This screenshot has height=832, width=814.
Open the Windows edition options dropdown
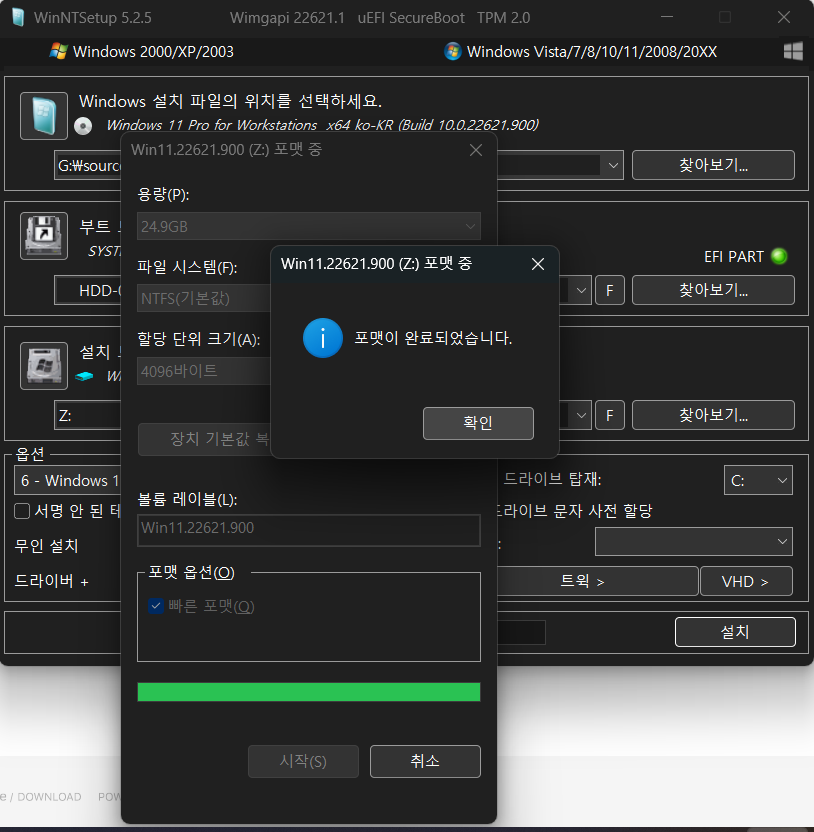pos(68,480)
